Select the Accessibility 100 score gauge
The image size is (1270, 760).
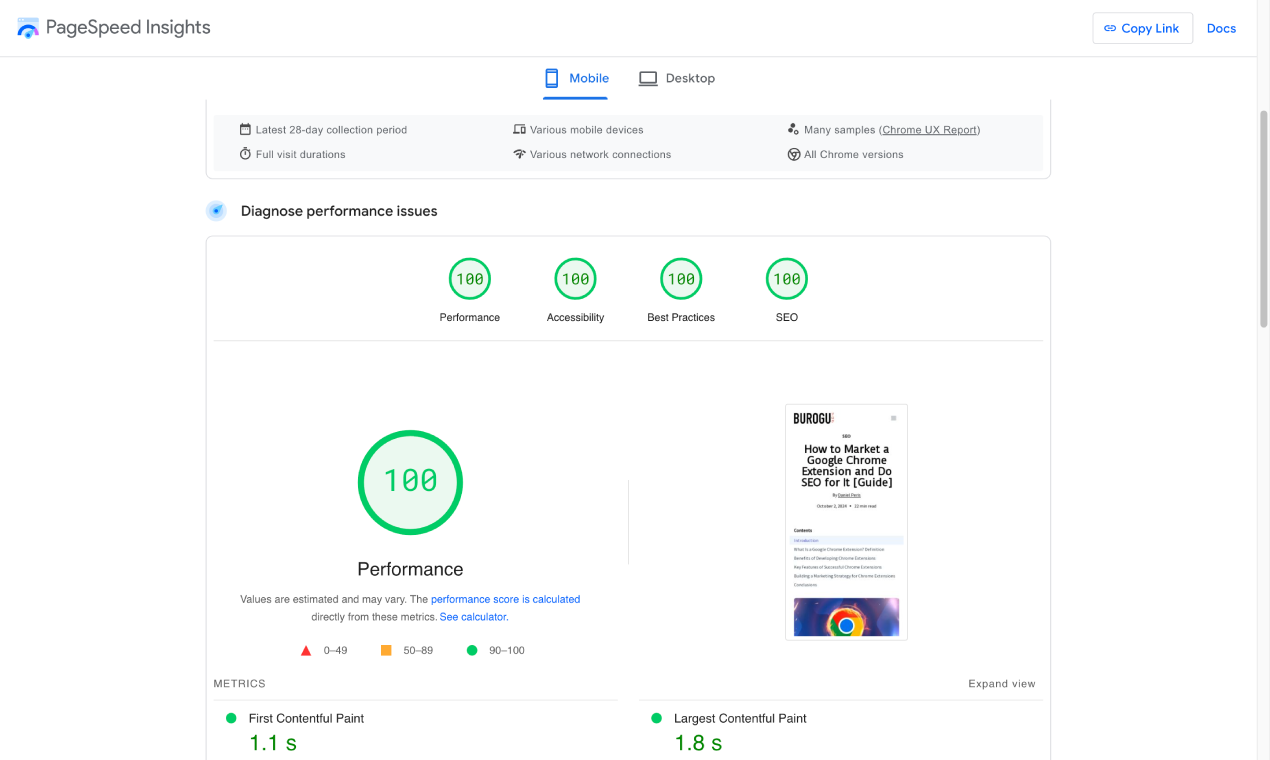(x=576, y=279)
